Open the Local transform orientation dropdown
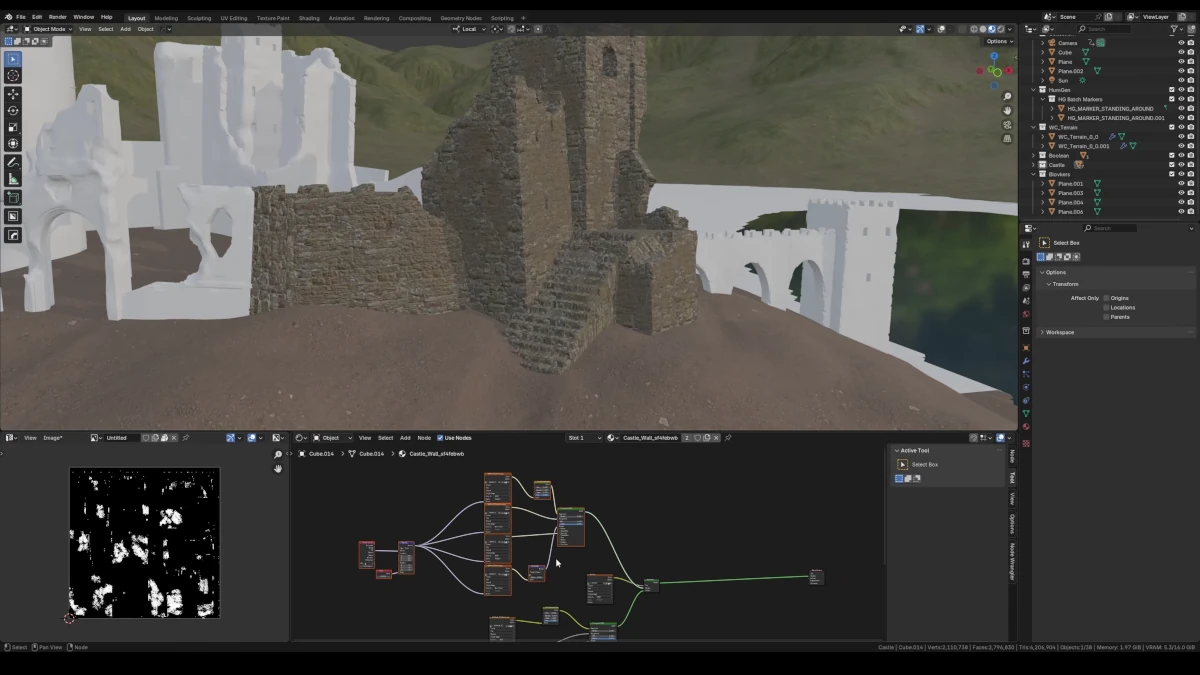Screen dimensions: 1200x675 click(469, 29)
